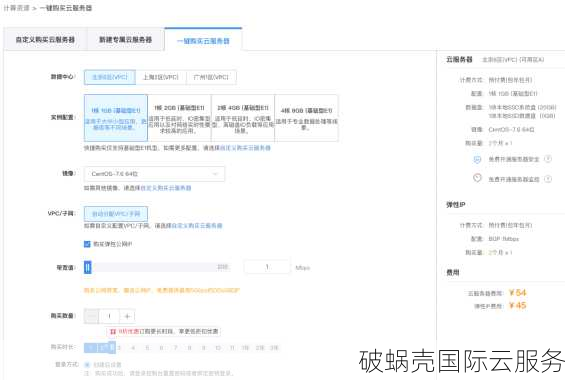The height and width of the screenshot is (380, 565).
Task: Click the bandwidth value input field
Action: point(267,267)
